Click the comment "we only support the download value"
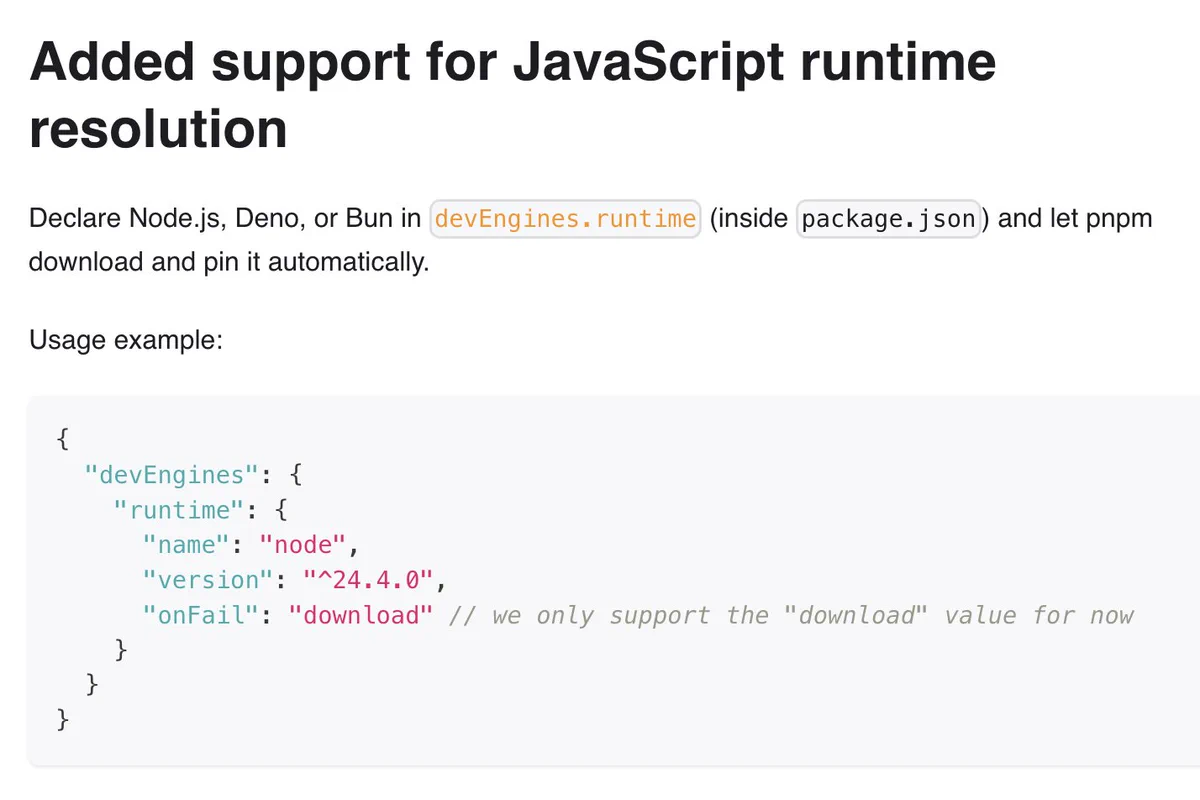 pos(792,615)
